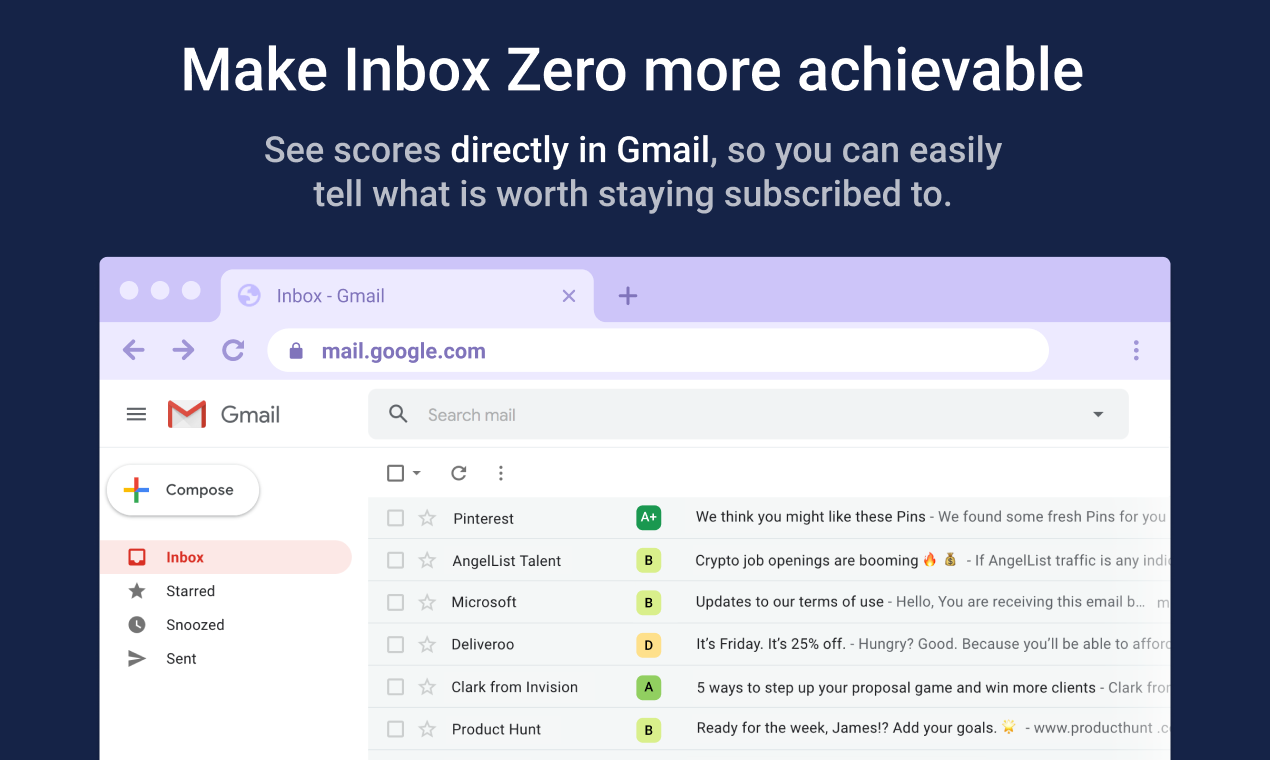Expand the search options dropdown arrow
Image resolution: width=1270 pixels, height=760 pixels.
click(1098, 414)
